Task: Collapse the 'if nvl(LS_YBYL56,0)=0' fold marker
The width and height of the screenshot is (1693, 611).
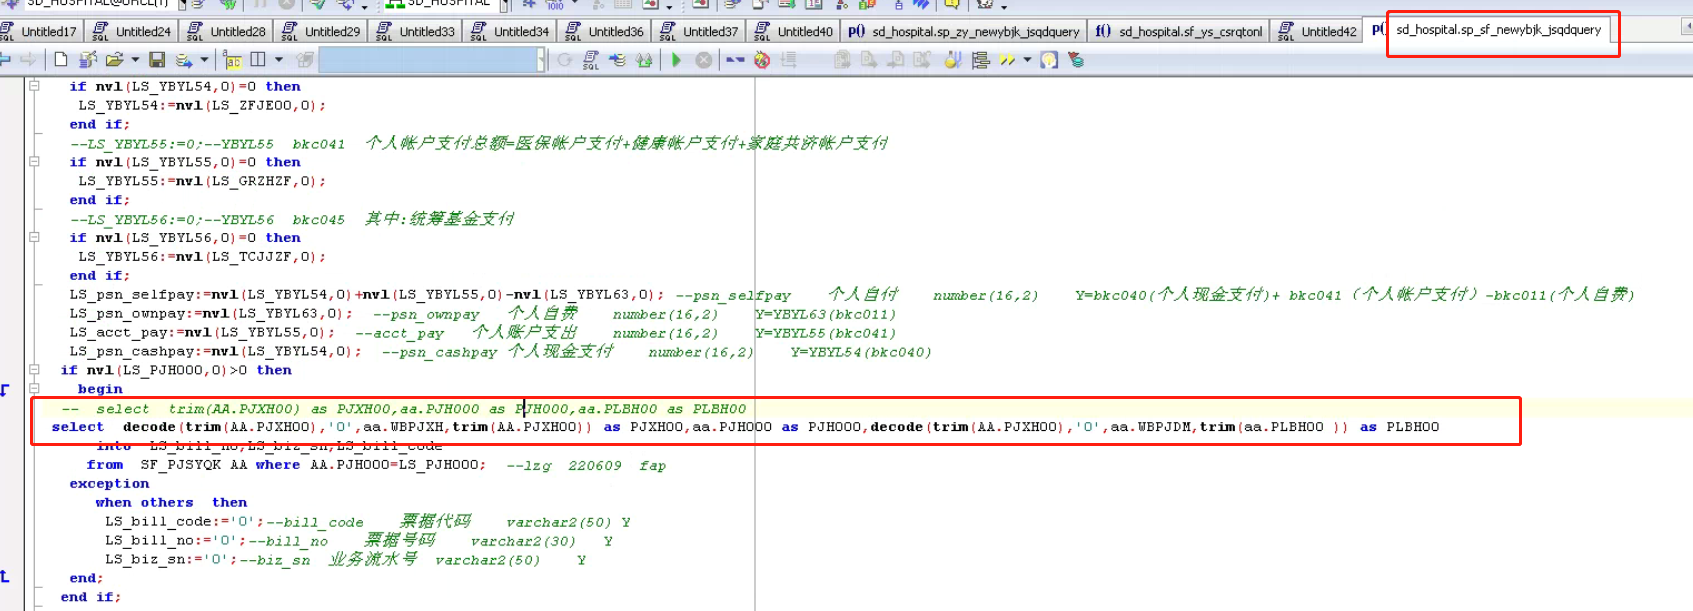Action: (34, 237)
